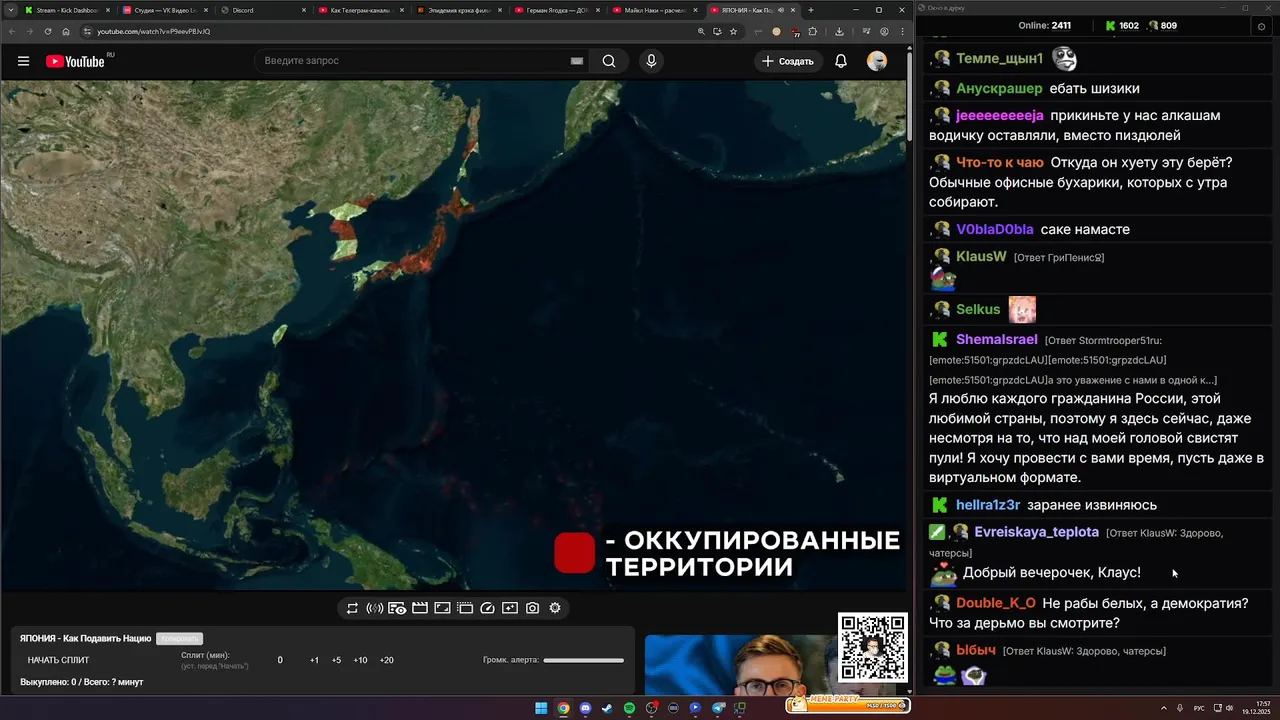Bookmark this page with star icon
Viewport: 1280px width, 720px height.
733,31
